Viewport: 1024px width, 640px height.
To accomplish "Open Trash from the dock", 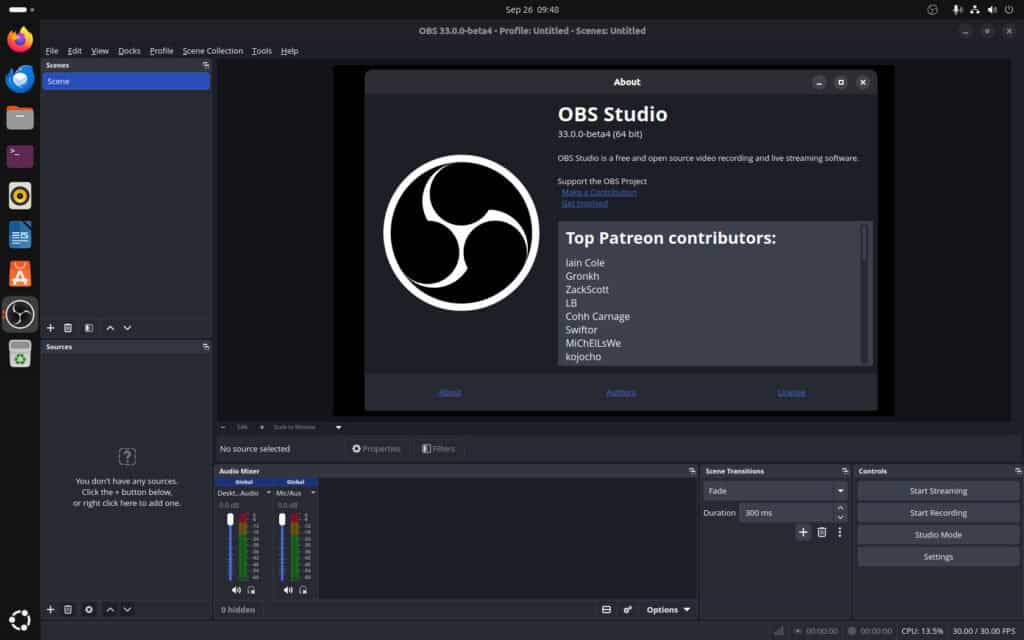I will click(20, 353).
